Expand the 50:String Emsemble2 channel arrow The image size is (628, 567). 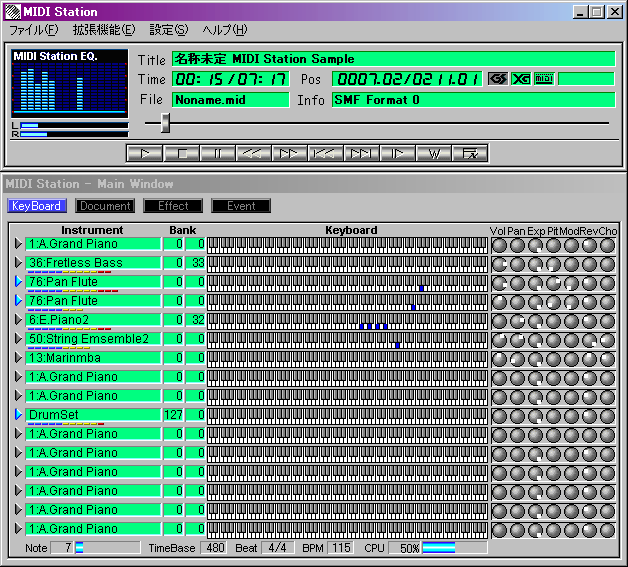coord(18,339)
